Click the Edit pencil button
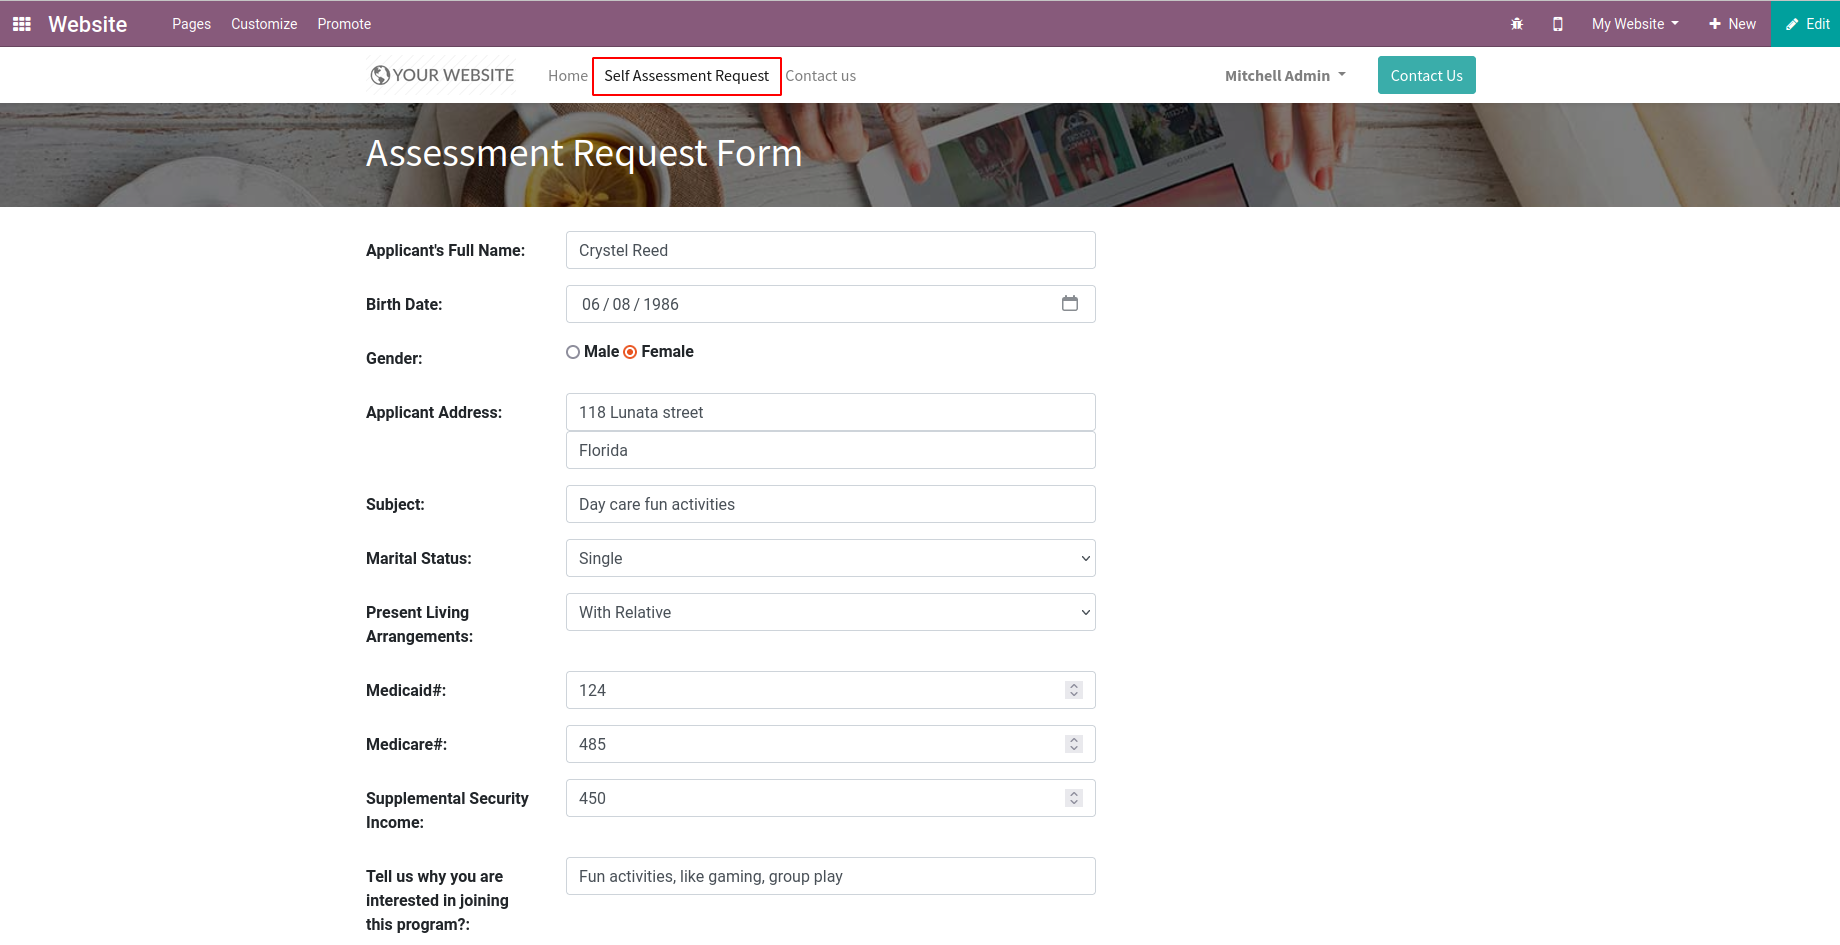This screenshot has height=945, width=1840. coord(1807,24)
